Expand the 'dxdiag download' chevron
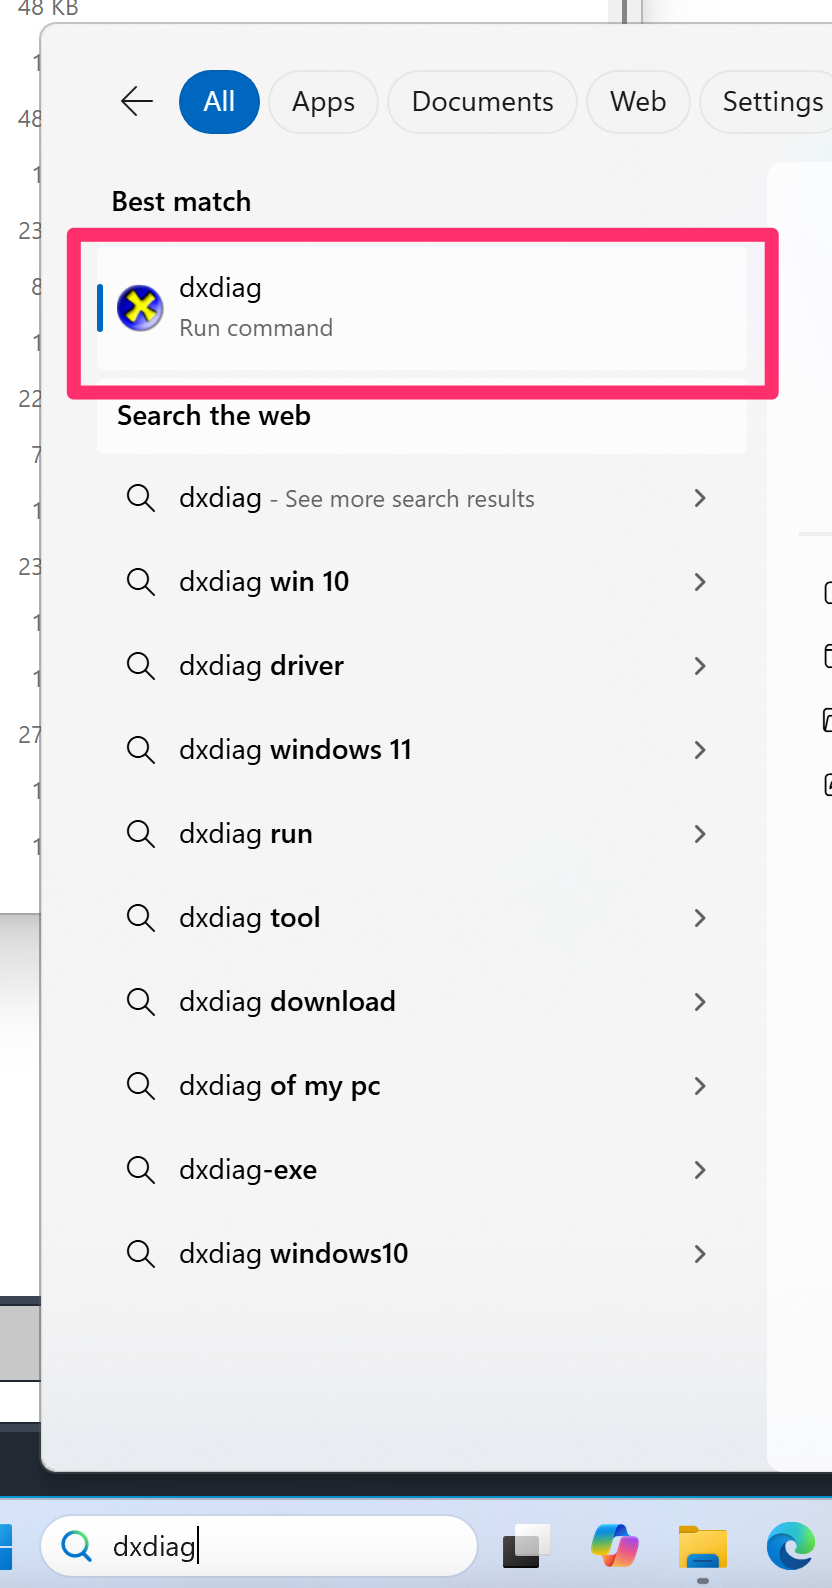Screen dimensions: 832x1588 click(700, 1002)
